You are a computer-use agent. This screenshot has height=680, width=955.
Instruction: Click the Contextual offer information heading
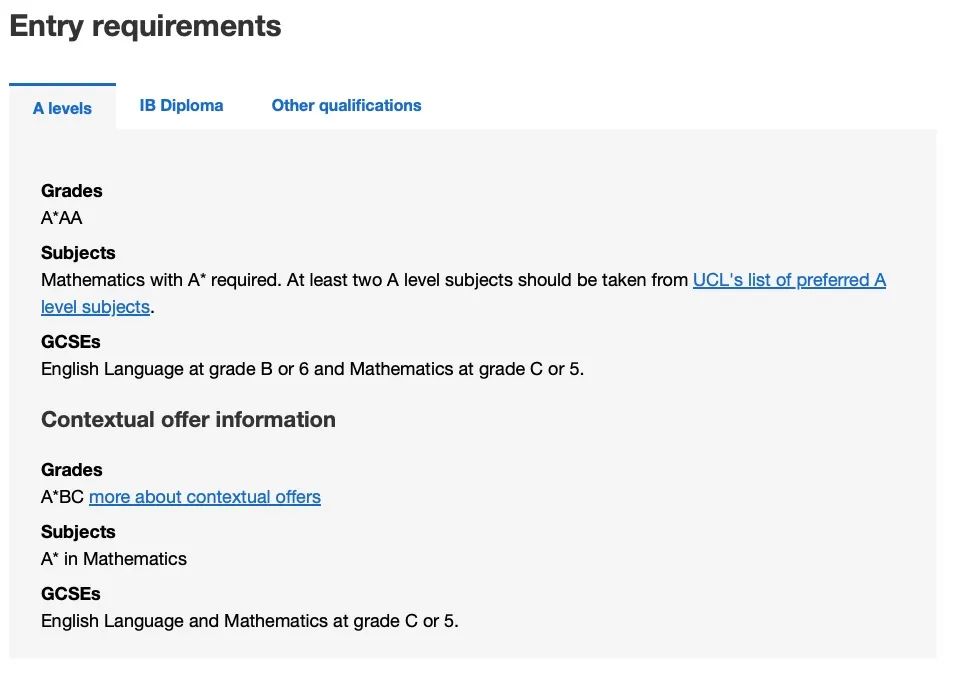[x=188, y=419]
